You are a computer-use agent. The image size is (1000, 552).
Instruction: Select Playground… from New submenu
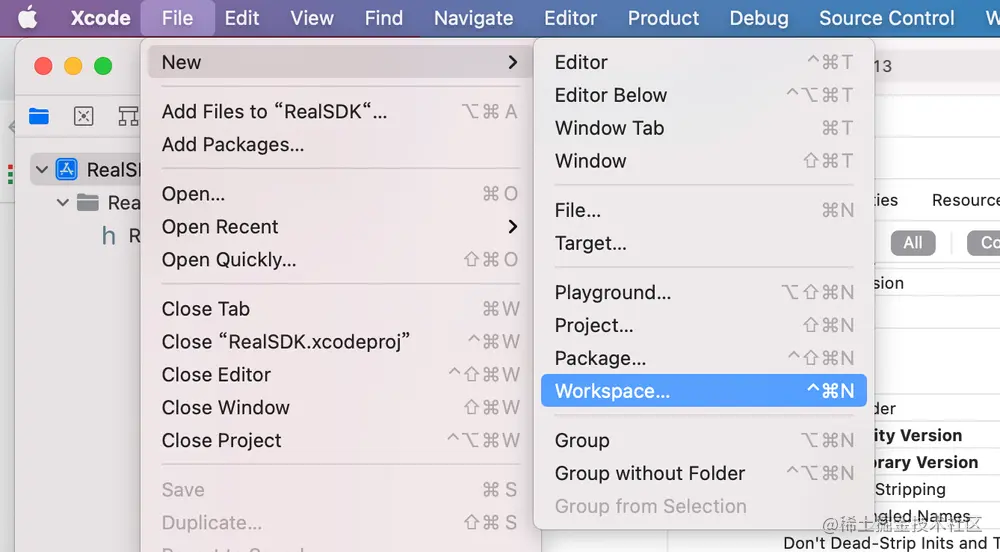[703, 293]
